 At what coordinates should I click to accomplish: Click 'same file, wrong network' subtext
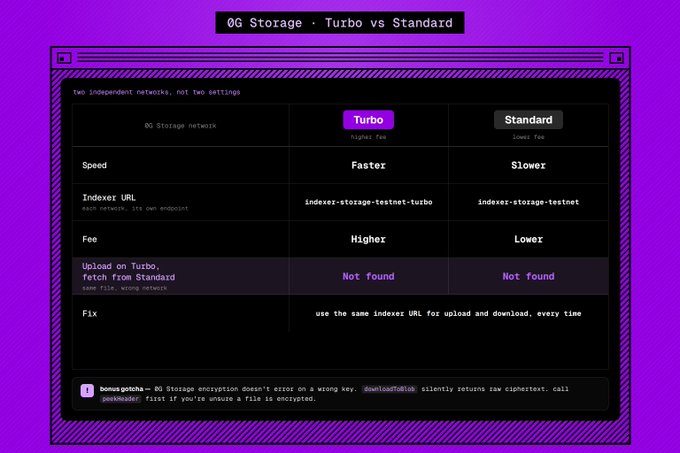click(x=124, y=288)
